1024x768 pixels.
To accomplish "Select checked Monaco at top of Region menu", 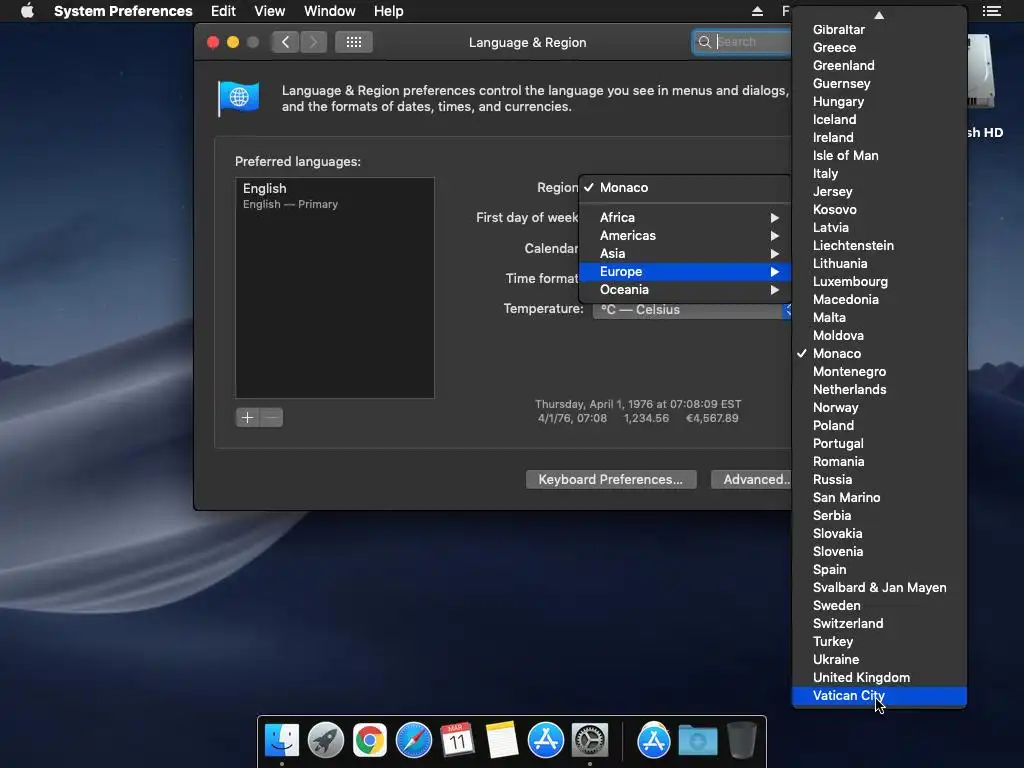I will [685, 187].
